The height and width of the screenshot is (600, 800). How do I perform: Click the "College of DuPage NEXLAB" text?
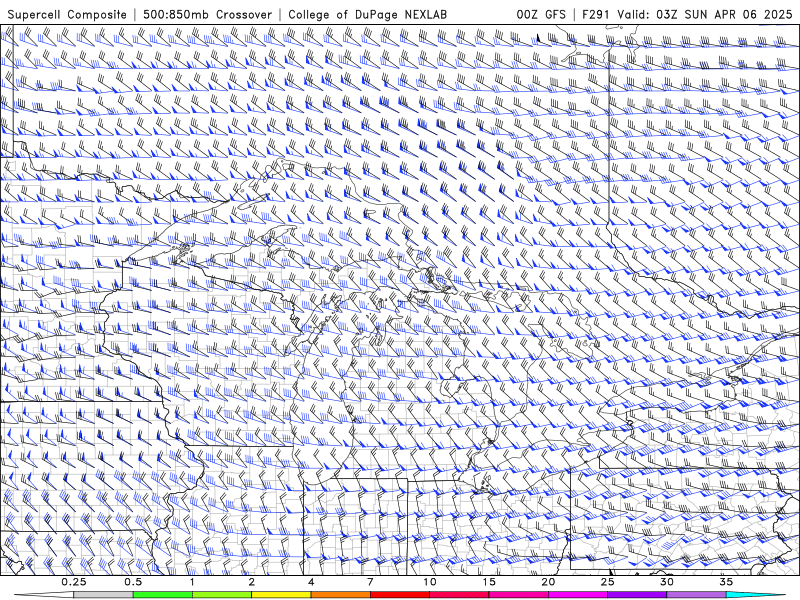point(367,15)
